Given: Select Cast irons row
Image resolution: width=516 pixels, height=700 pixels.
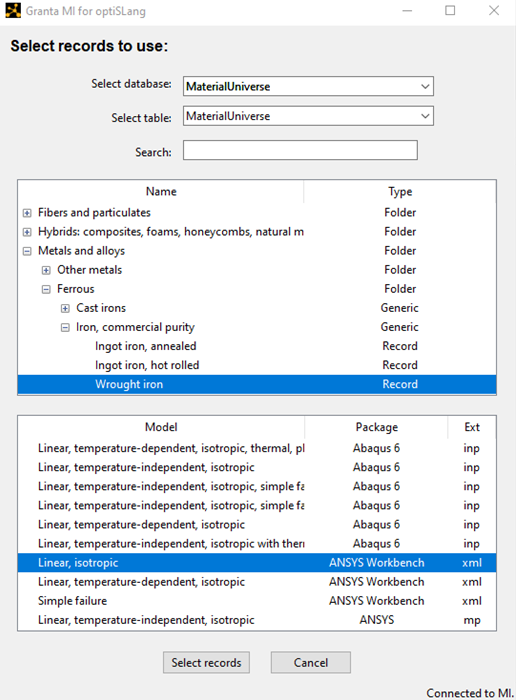Looking at the screenshot, I should click(x=257, y=308).
